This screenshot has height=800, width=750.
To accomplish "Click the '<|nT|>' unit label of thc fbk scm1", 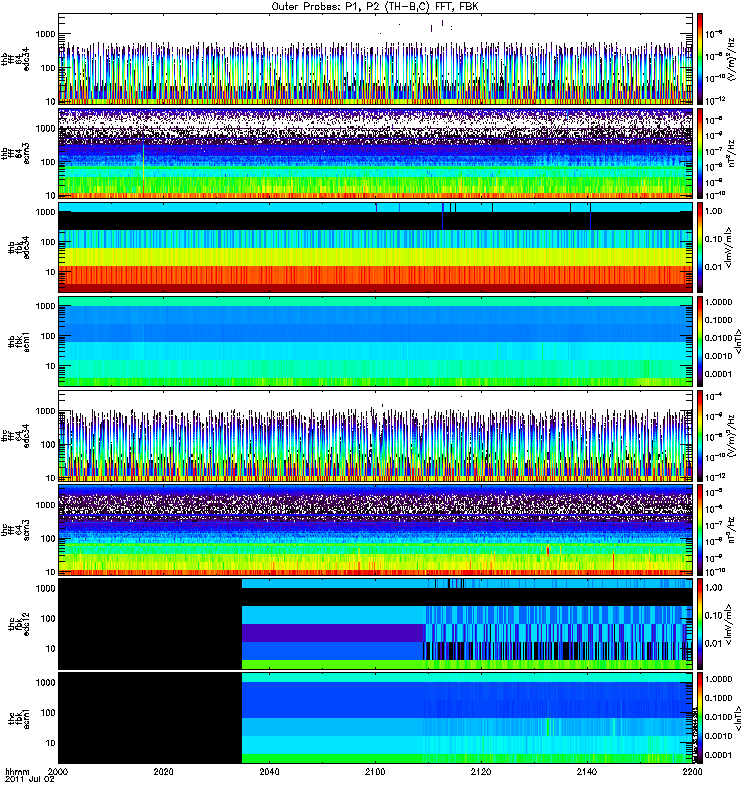I will point(738,718).
